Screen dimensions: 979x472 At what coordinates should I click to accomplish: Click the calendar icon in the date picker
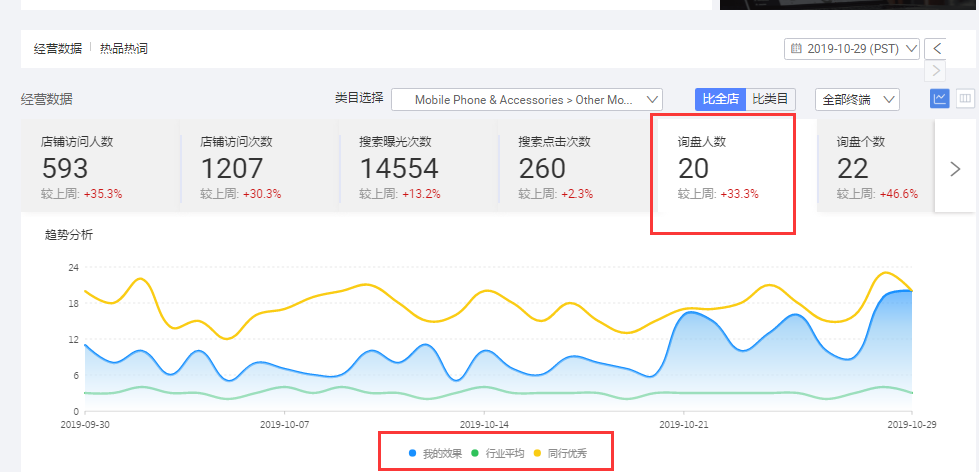pyautogui.click(x=796, y=48)
